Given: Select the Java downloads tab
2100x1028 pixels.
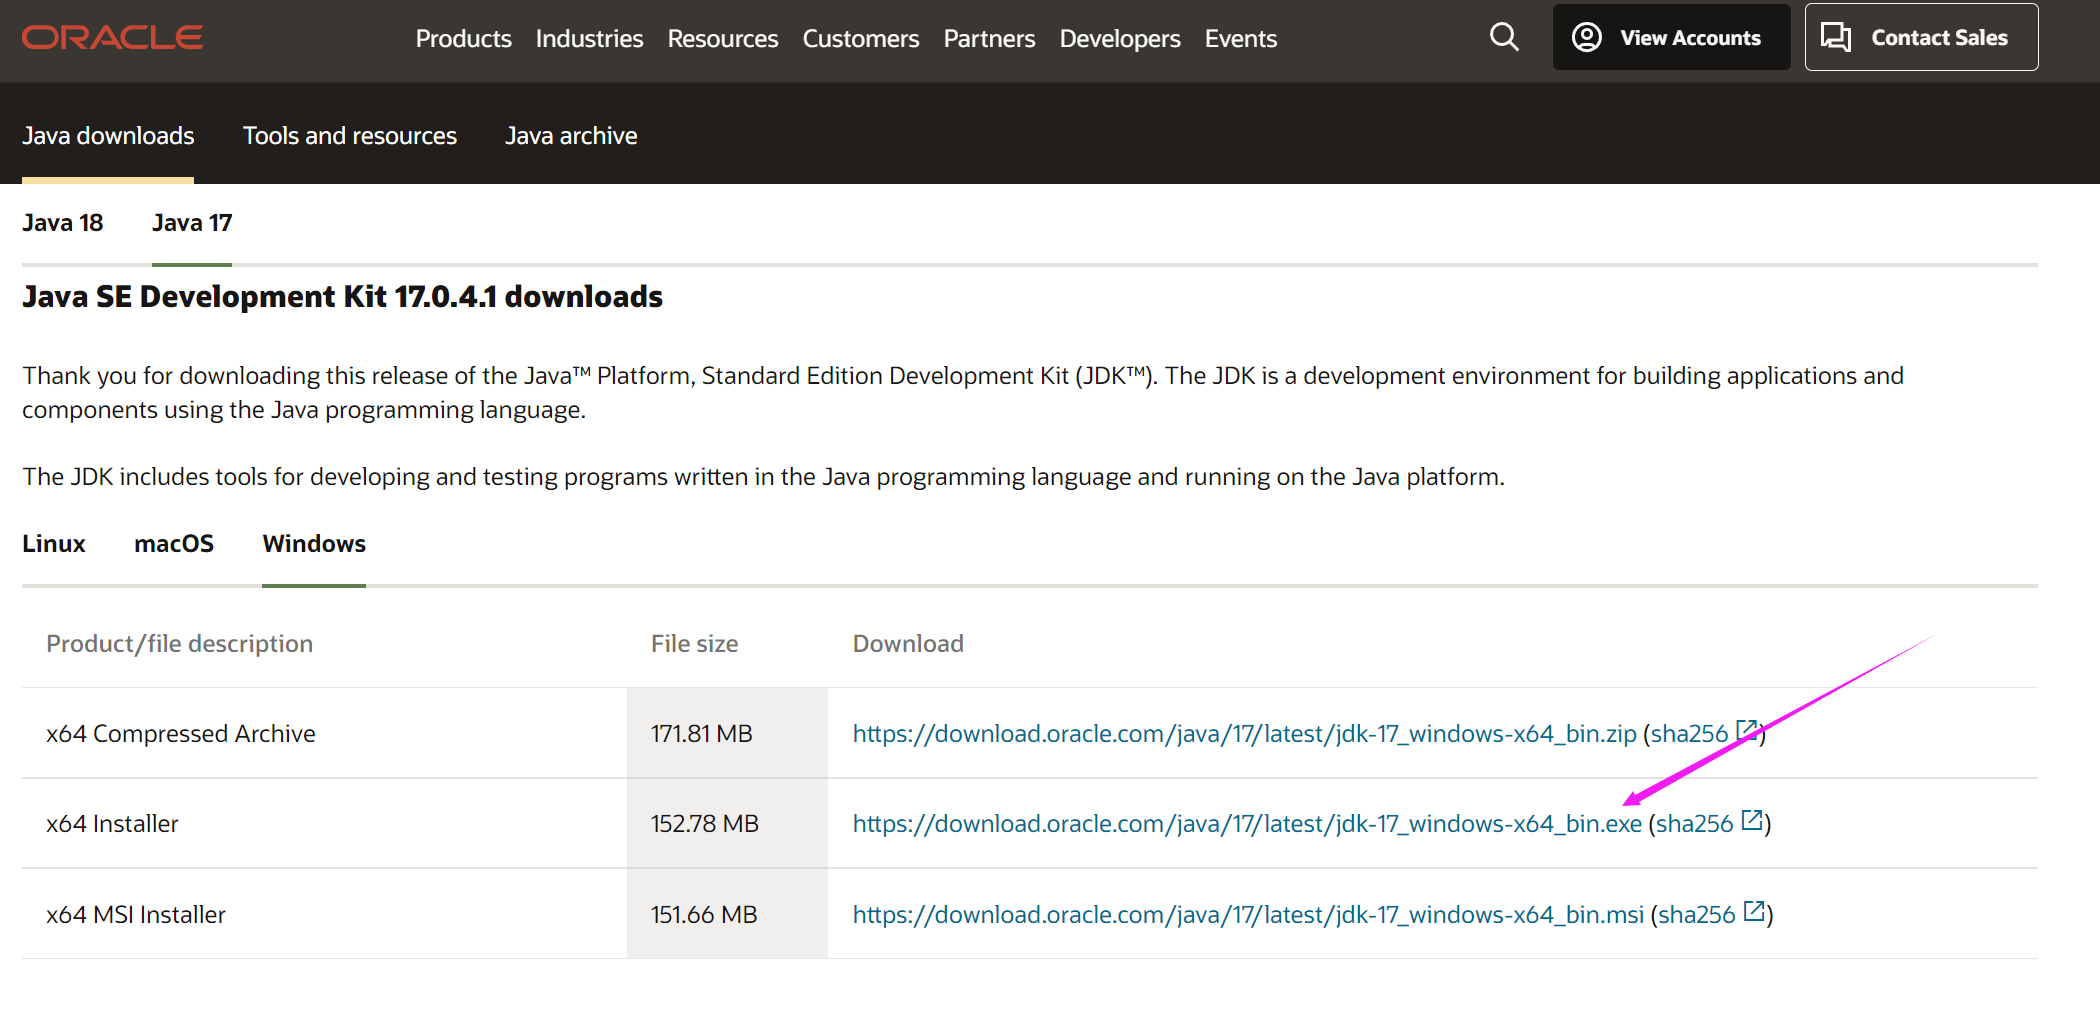Looking at the screenshot, I should pos(108,135).
